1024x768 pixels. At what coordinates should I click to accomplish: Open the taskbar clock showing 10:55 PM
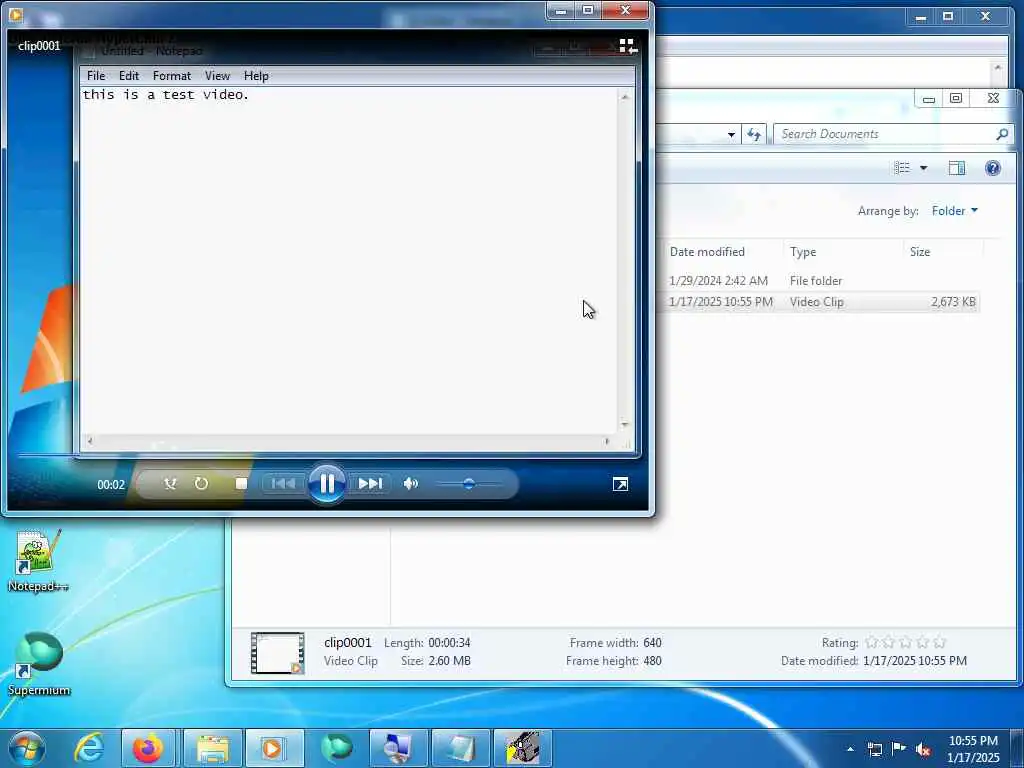coord(973,749)
